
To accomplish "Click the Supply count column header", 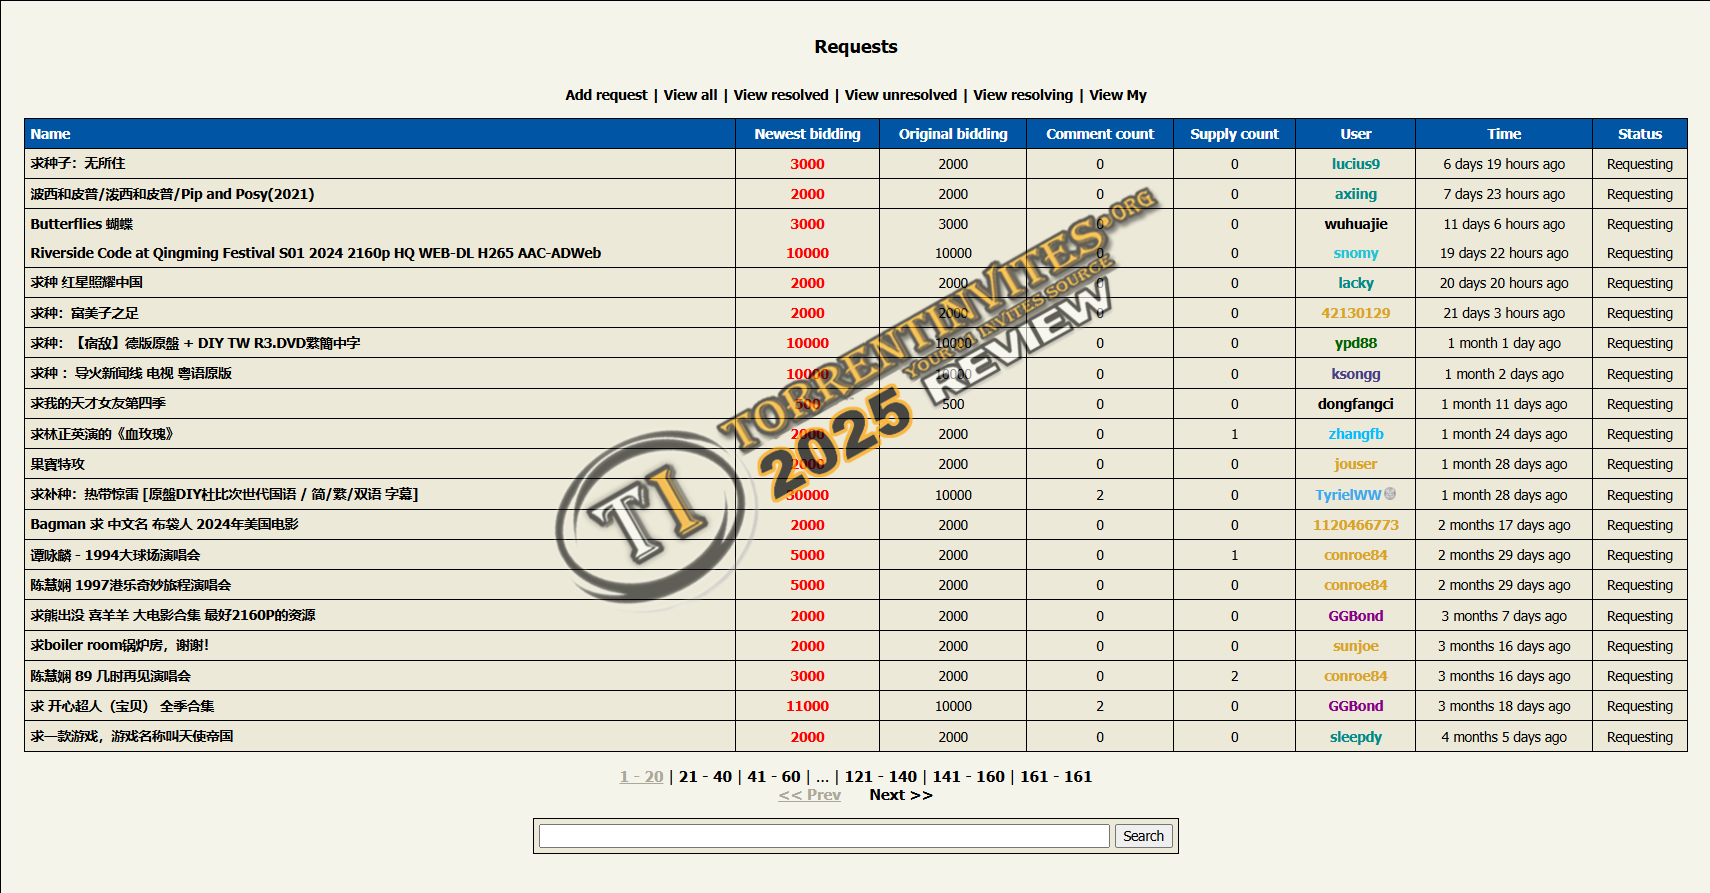I will [x=1234, y=134].
